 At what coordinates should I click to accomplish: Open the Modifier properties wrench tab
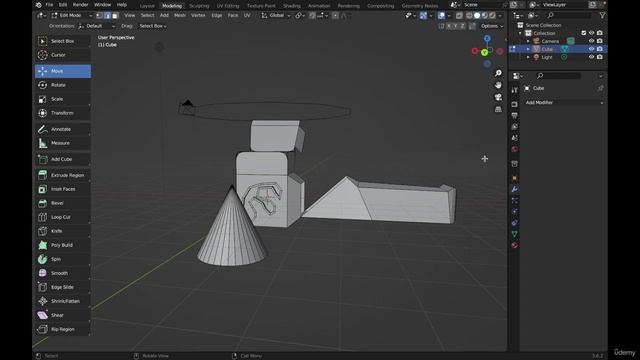click(x=514, y=189)
